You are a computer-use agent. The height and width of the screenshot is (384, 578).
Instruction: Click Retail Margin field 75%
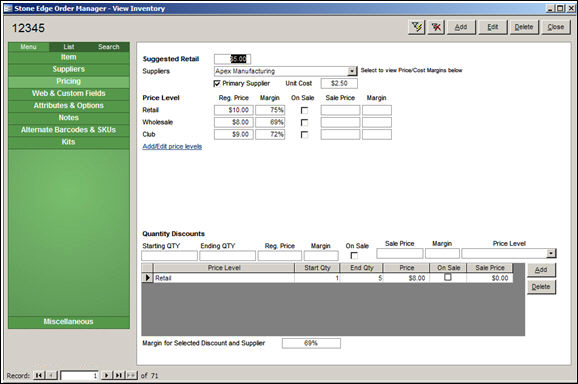pyautogui.click(x=270, y=110)
